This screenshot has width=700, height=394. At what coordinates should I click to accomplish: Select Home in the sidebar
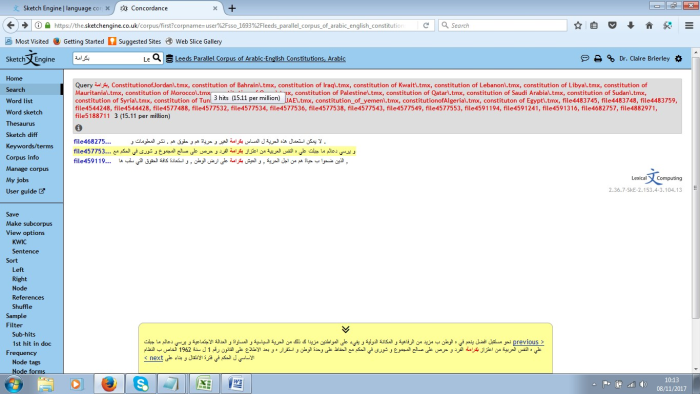(14, 78)
